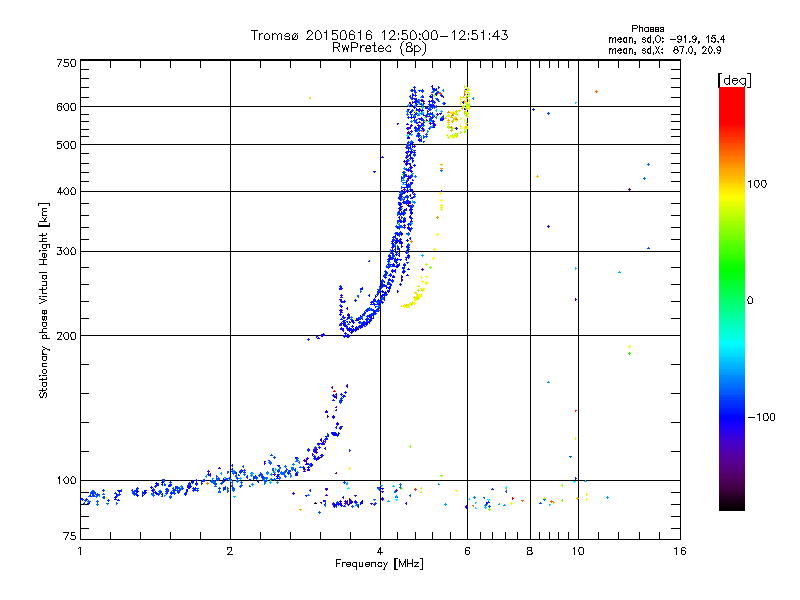Image resolution: width=800 pixels, height=600 pixels.
Task: Click the plot title Tromsø 20150616 12:50:00-12:51:43
Action: [x=379, y=35]
